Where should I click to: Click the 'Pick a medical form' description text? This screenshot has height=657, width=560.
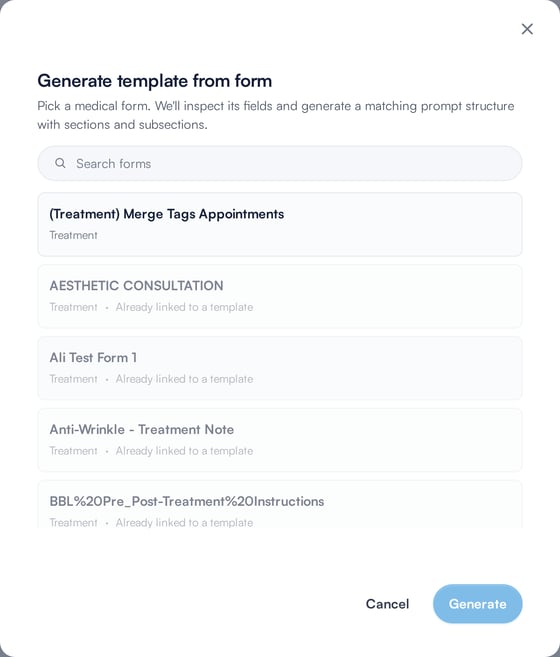tap(276, 115)
